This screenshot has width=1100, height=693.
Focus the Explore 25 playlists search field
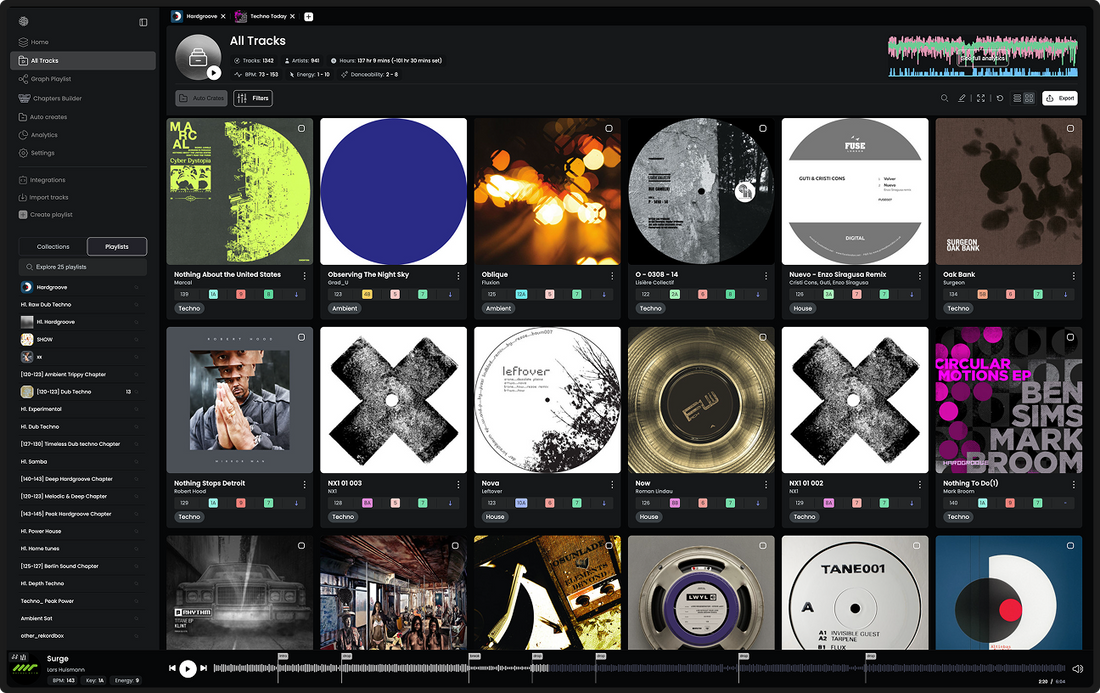point(83,267)
